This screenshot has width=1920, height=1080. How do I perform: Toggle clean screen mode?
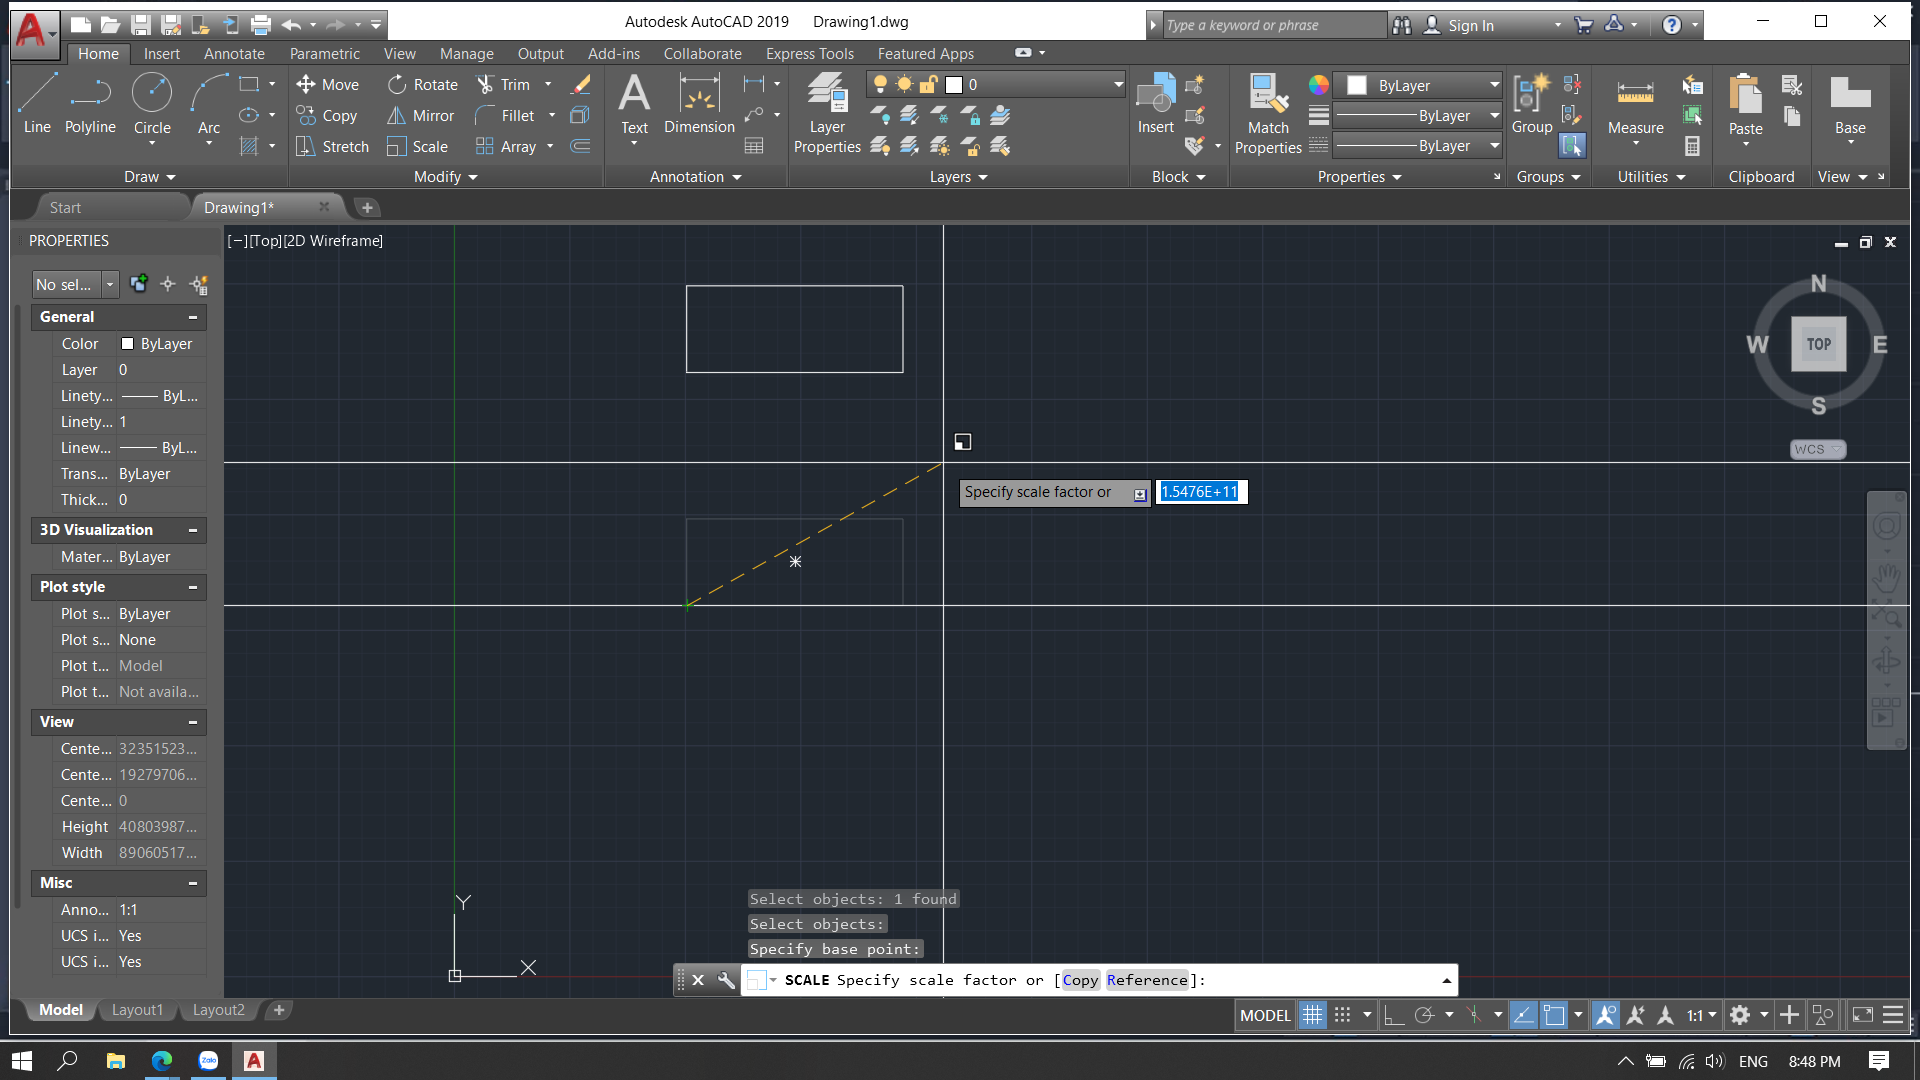[1862, 1015]
